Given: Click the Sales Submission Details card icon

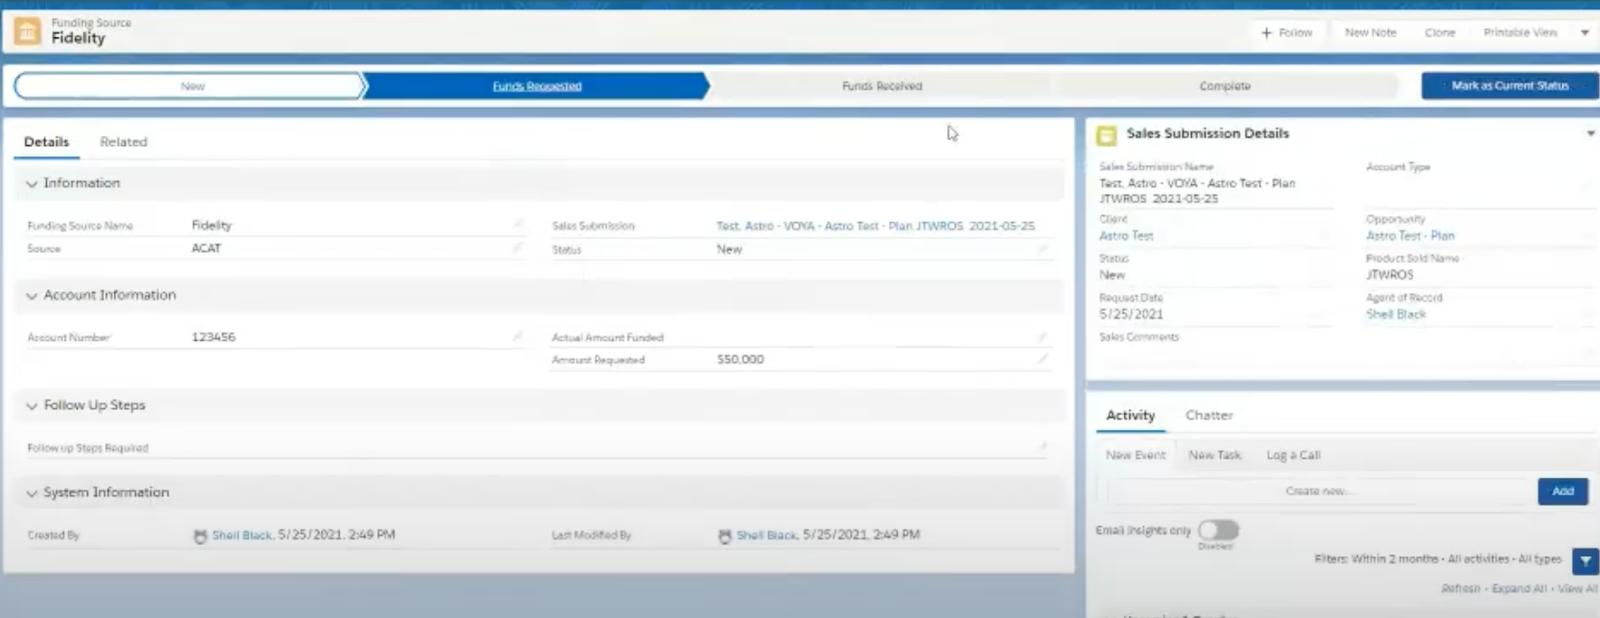Looking at the screenshot, I should 1107,135.
